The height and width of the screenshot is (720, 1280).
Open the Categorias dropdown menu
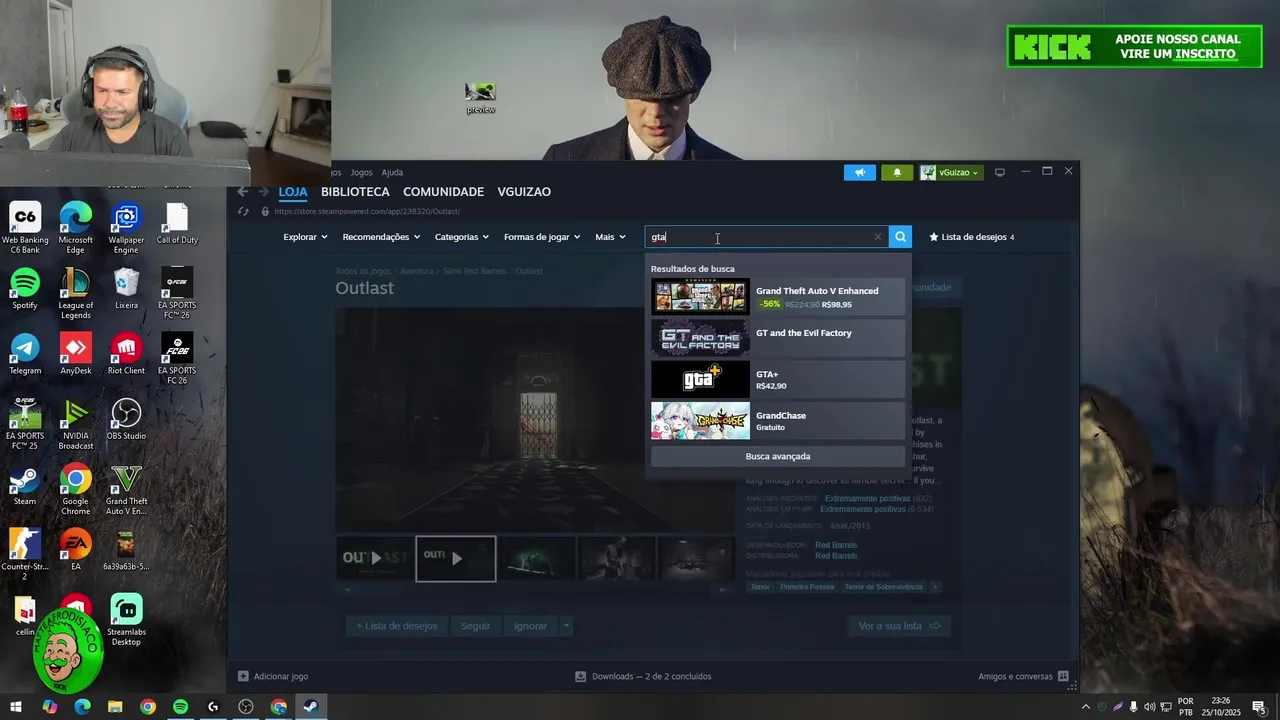pos(462,237)
